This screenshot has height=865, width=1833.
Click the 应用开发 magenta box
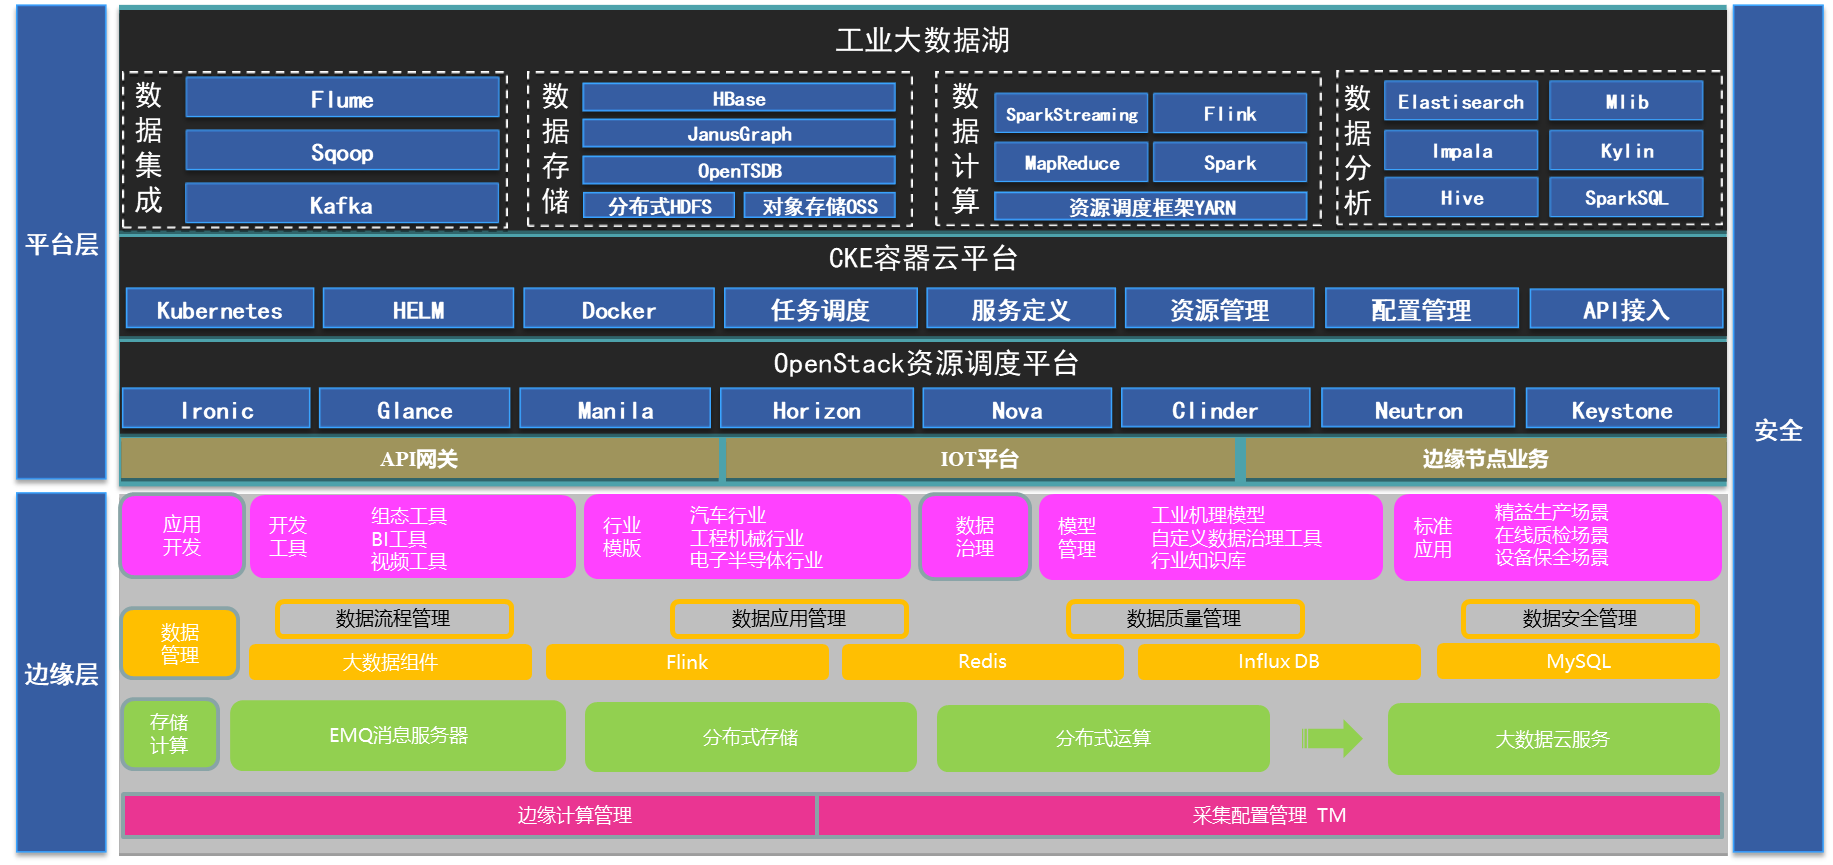coord(182,536)
